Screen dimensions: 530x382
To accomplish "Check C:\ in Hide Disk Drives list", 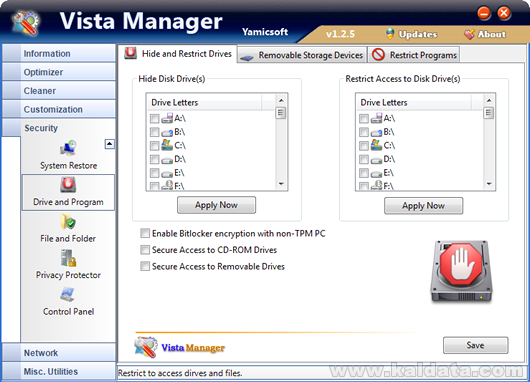I will tap(154, 146).
